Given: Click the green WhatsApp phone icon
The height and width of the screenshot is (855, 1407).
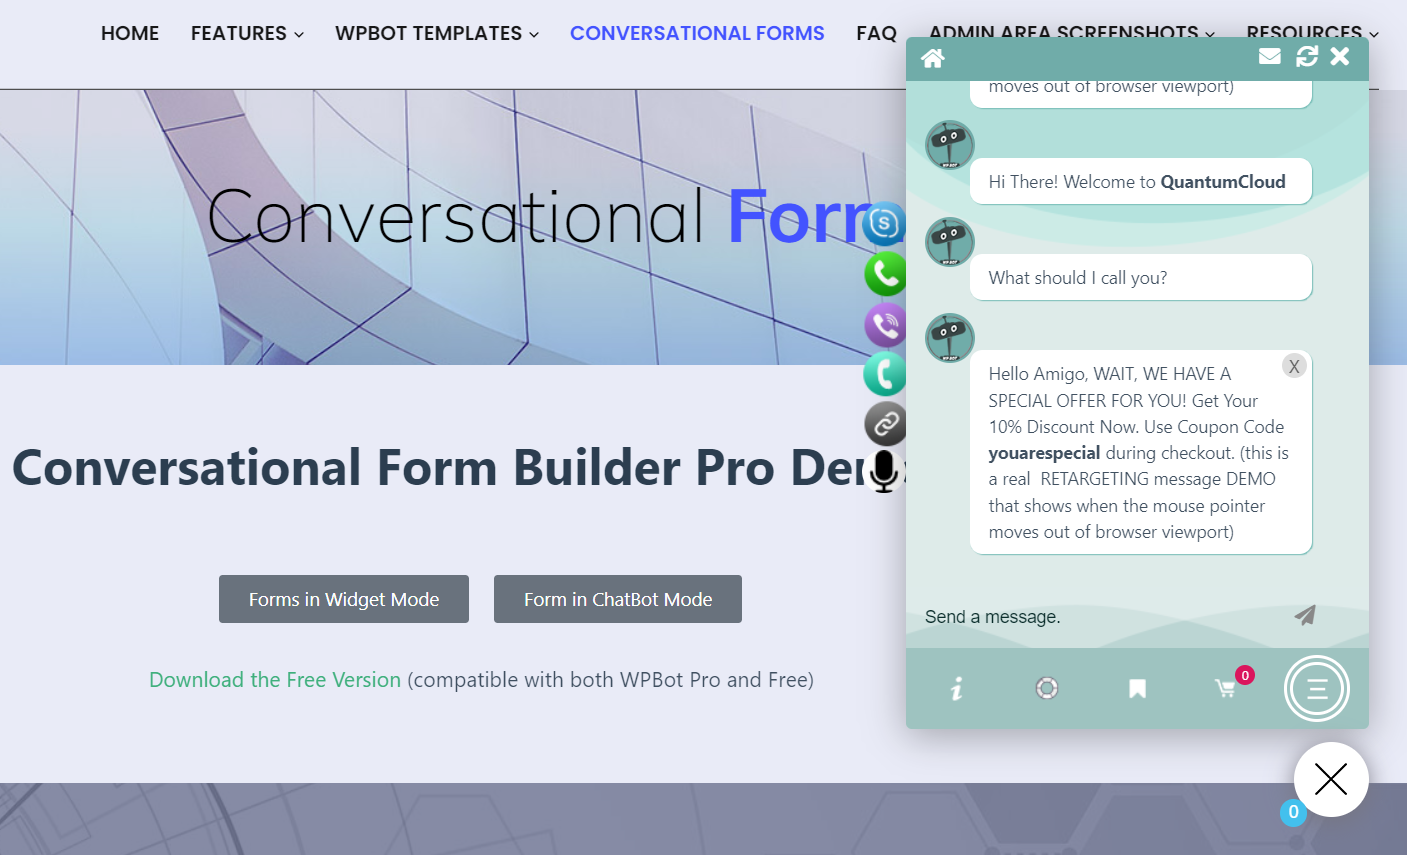Looking at the screenshot, I should (885, 274).
